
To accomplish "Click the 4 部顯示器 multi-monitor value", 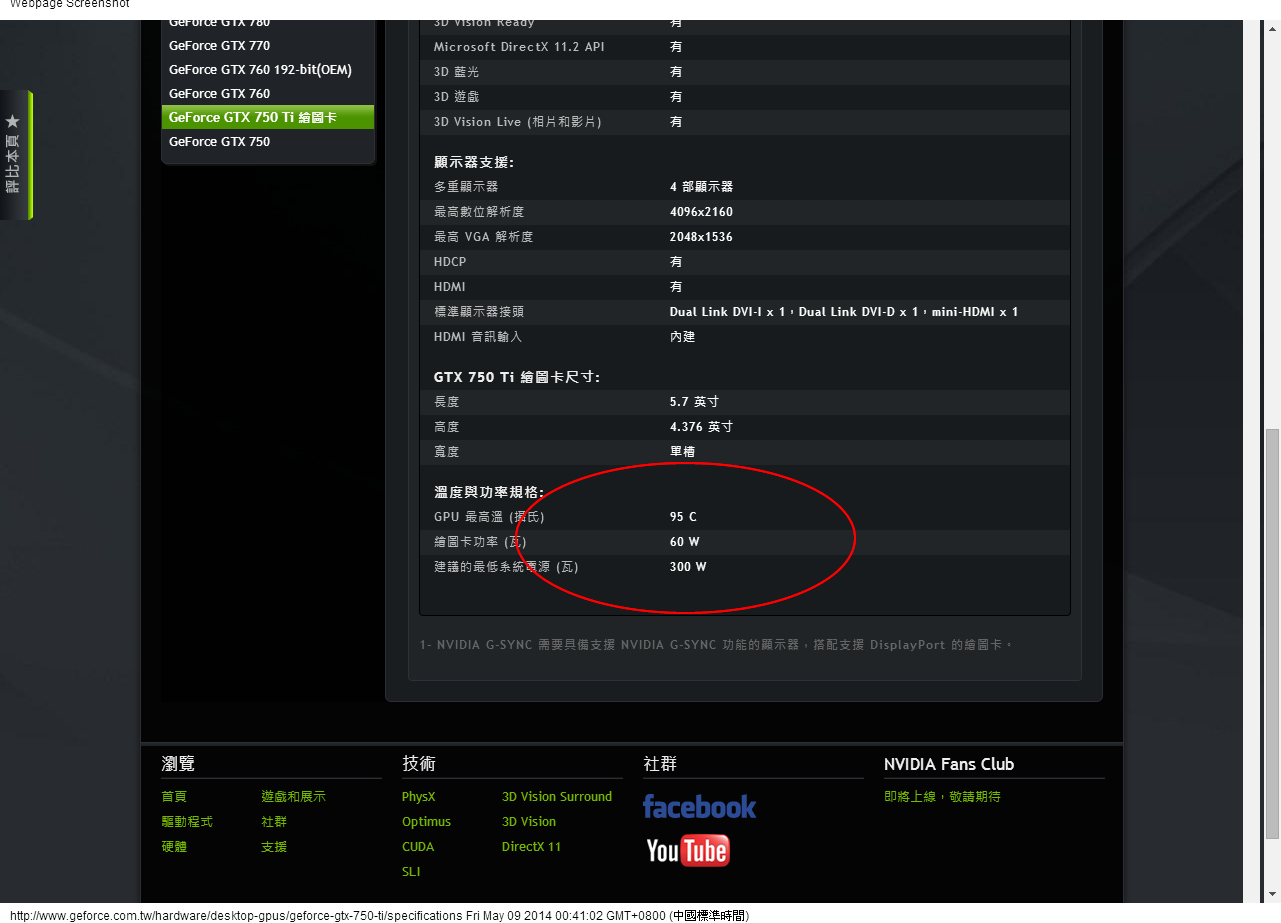I will click(x=701, y=187).
